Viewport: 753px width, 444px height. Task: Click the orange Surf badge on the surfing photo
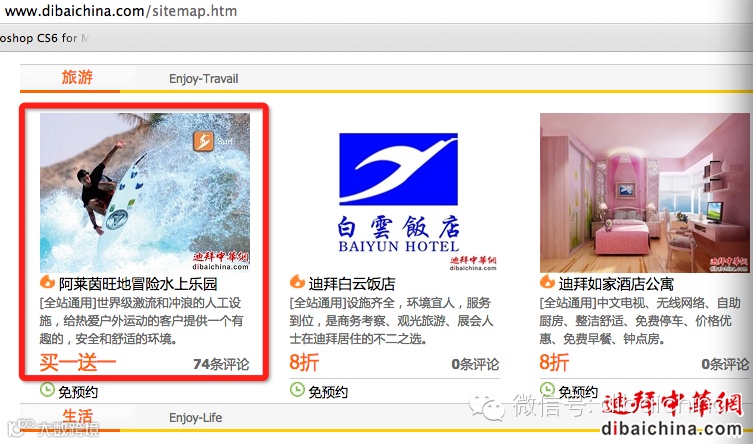tap(203, 141)
